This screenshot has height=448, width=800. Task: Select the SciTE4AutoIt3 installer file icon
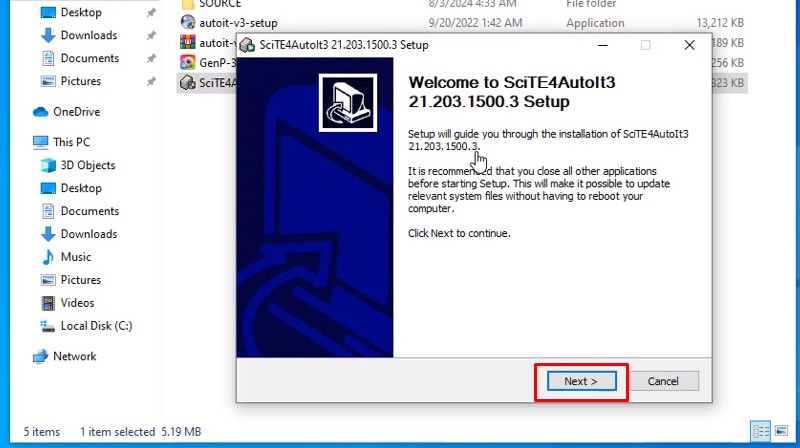coord(187,82)
